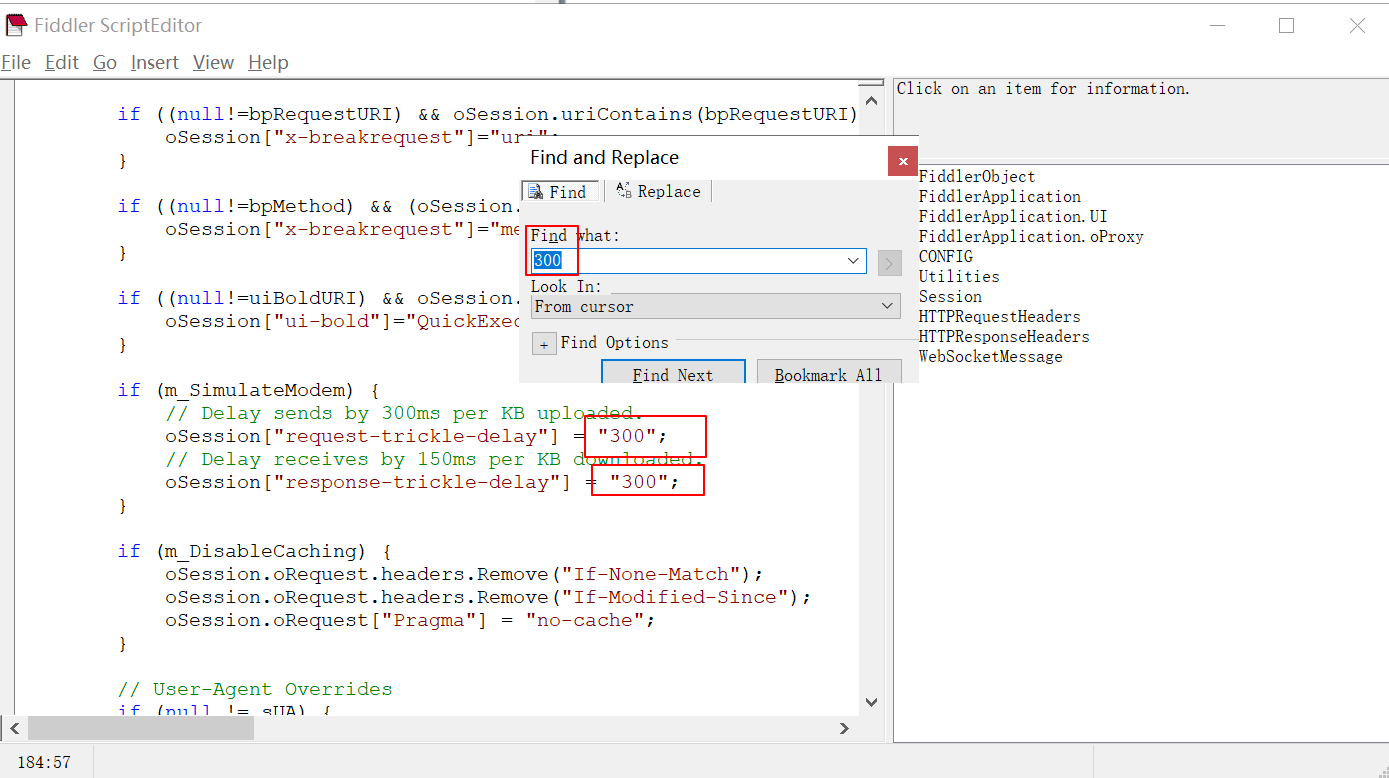The width and height of the screenshot is (1389, 778).
Task: Select FiddlerApplication.oProxy in the list
Action: pos(1031,237)
